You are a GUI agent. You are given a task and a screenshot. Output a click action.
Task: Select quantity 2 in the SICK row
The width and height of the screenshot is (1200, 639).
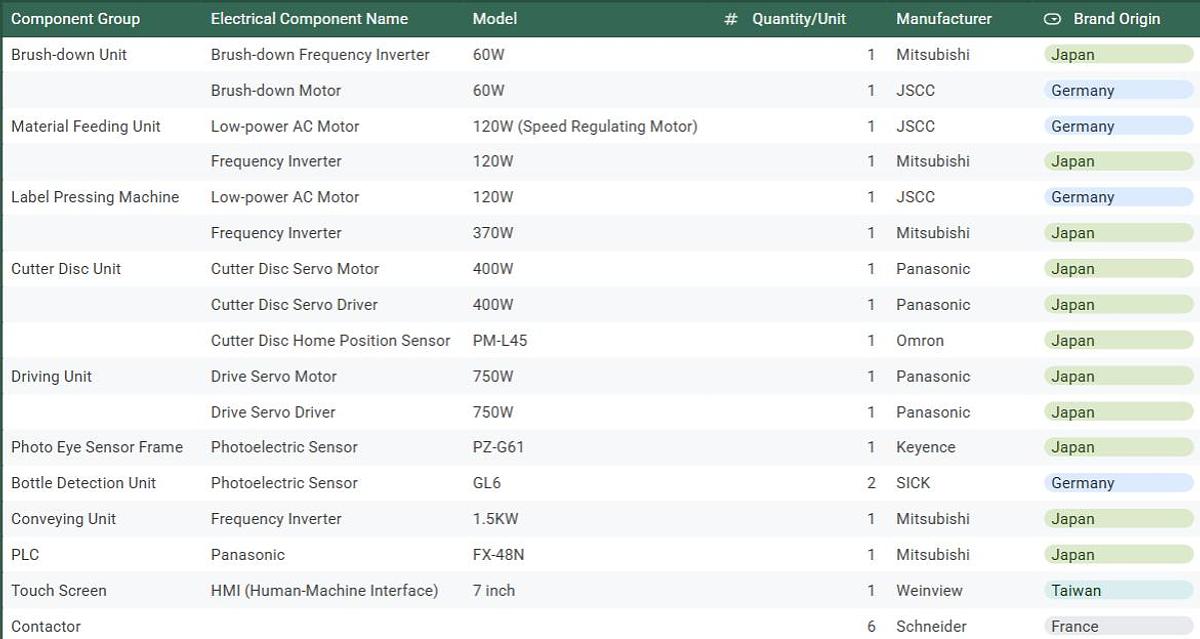pos(871,483)
